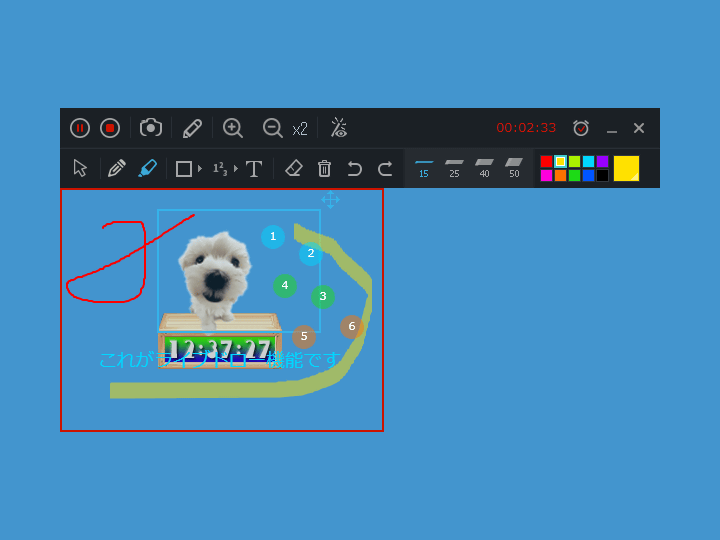This screenshot has height=540, width=720.
Task: Select the pencil drawing tool in second row
Action: point(117,168)
